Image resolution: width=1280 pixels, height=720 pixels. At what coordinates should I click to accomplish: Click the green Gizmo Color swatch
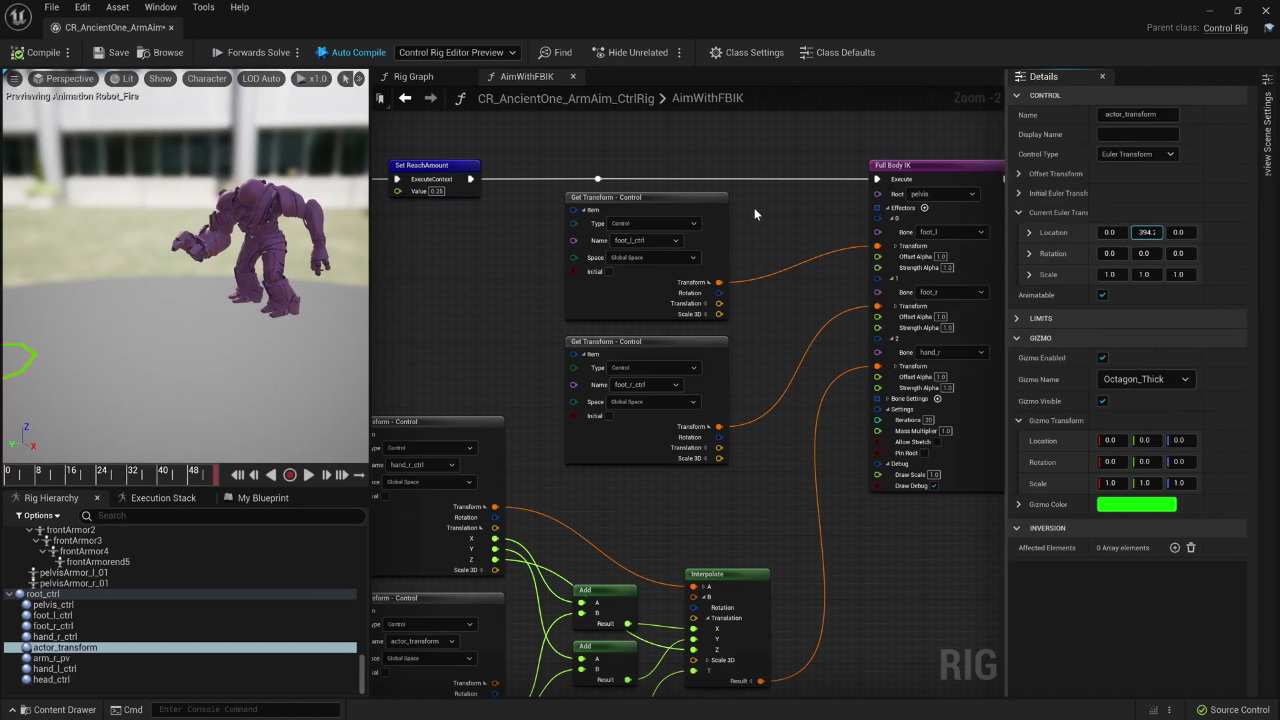point(1136,505)
